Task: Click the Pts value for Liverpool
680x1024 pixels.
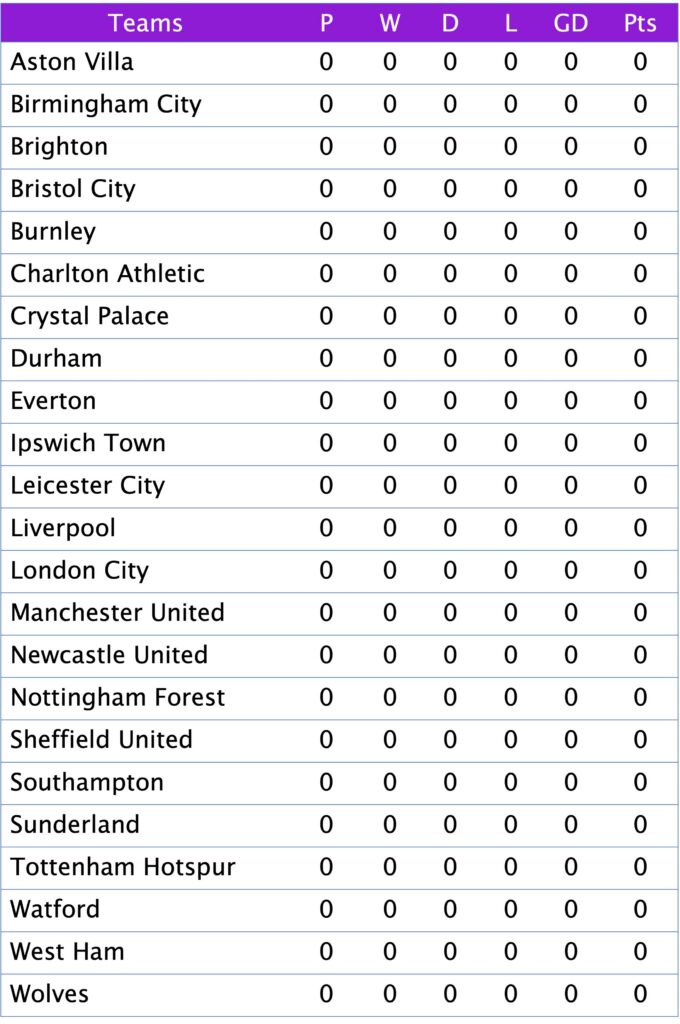Action: (x=640, y=528)
